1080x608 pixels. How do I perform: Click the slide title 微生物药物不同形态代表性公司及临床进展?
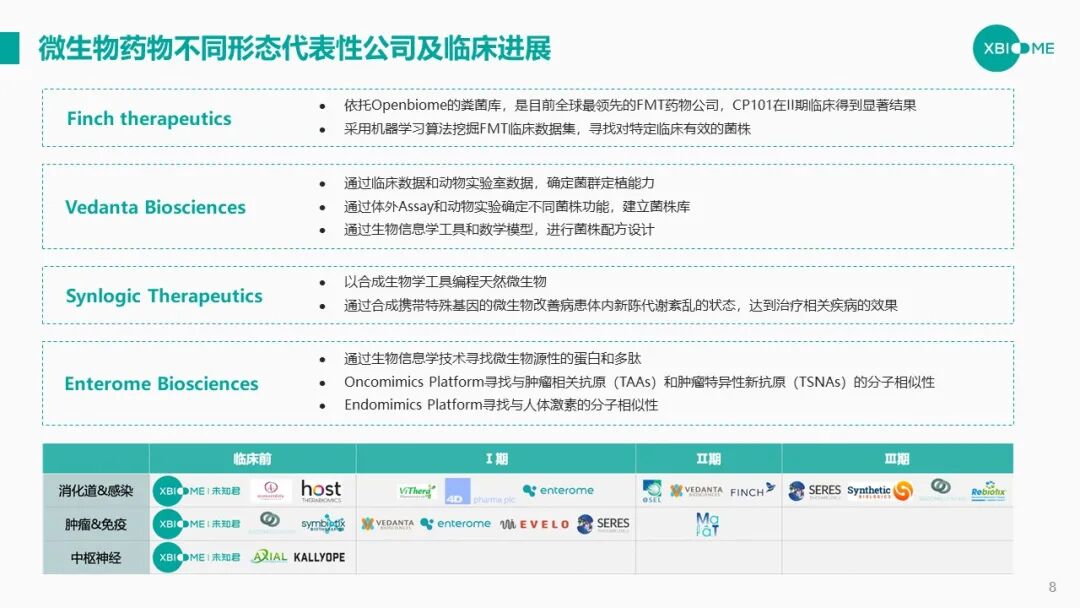pos(295,48)
